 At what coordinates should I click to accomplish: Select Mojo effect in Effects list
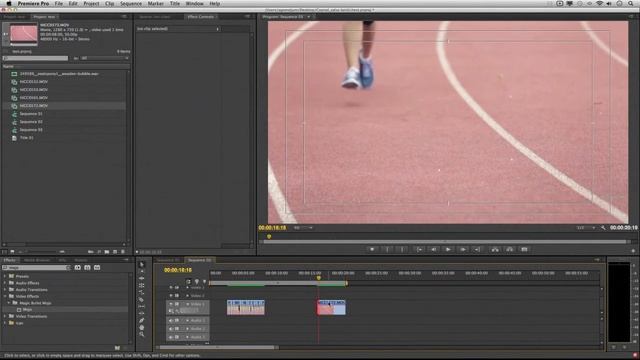(x=28, y=310)
